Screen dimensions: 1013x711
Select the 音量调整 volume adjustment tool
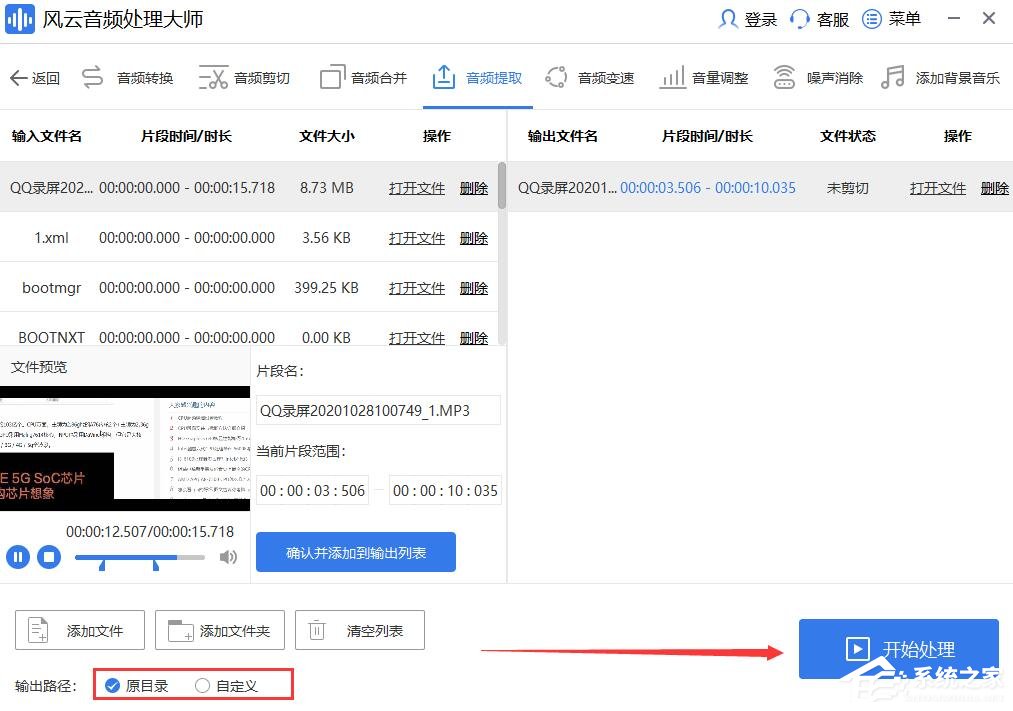click(704, 76)
